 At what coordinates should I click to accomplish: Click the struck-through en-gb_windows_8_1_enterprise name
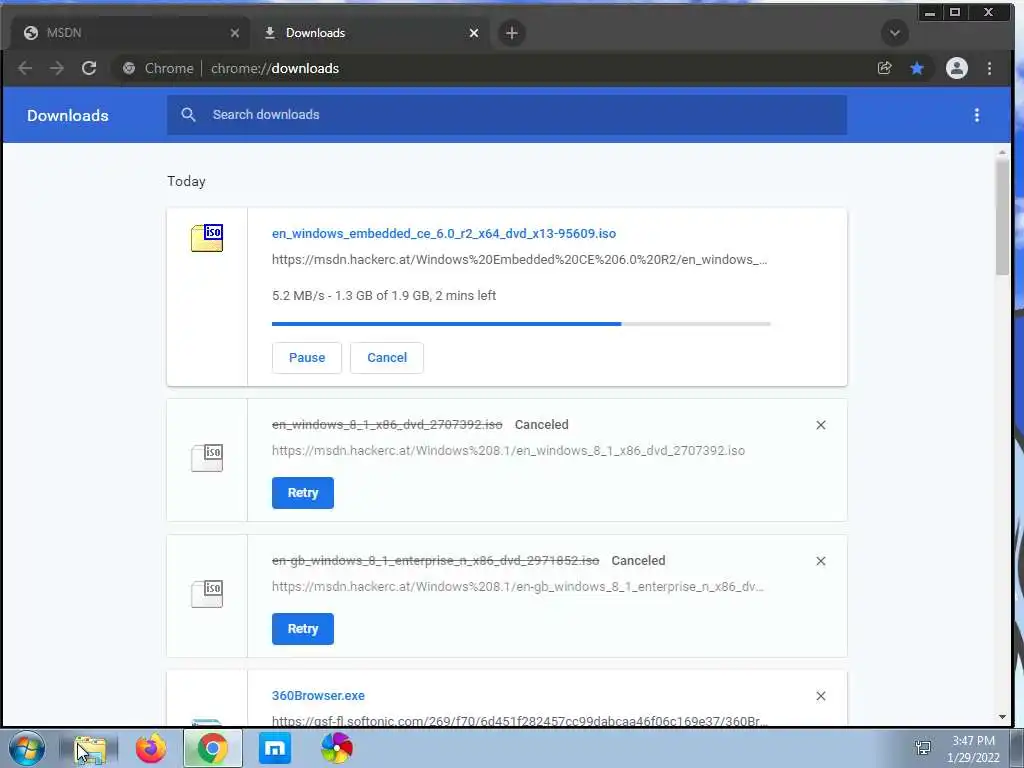click(436, 560)
